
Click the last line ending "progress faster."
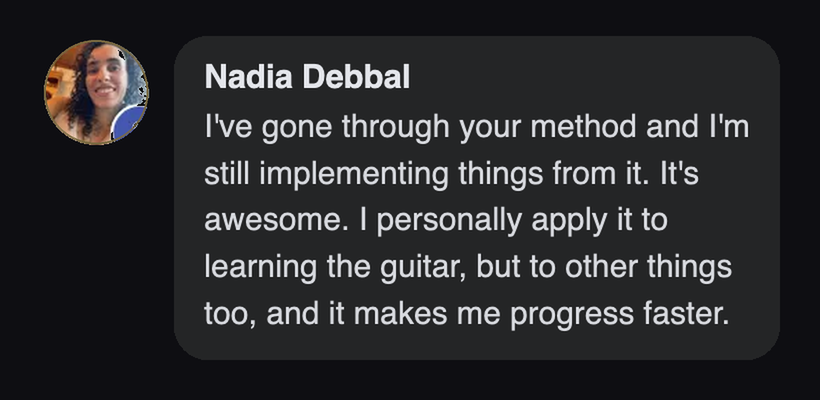[466, 315]
